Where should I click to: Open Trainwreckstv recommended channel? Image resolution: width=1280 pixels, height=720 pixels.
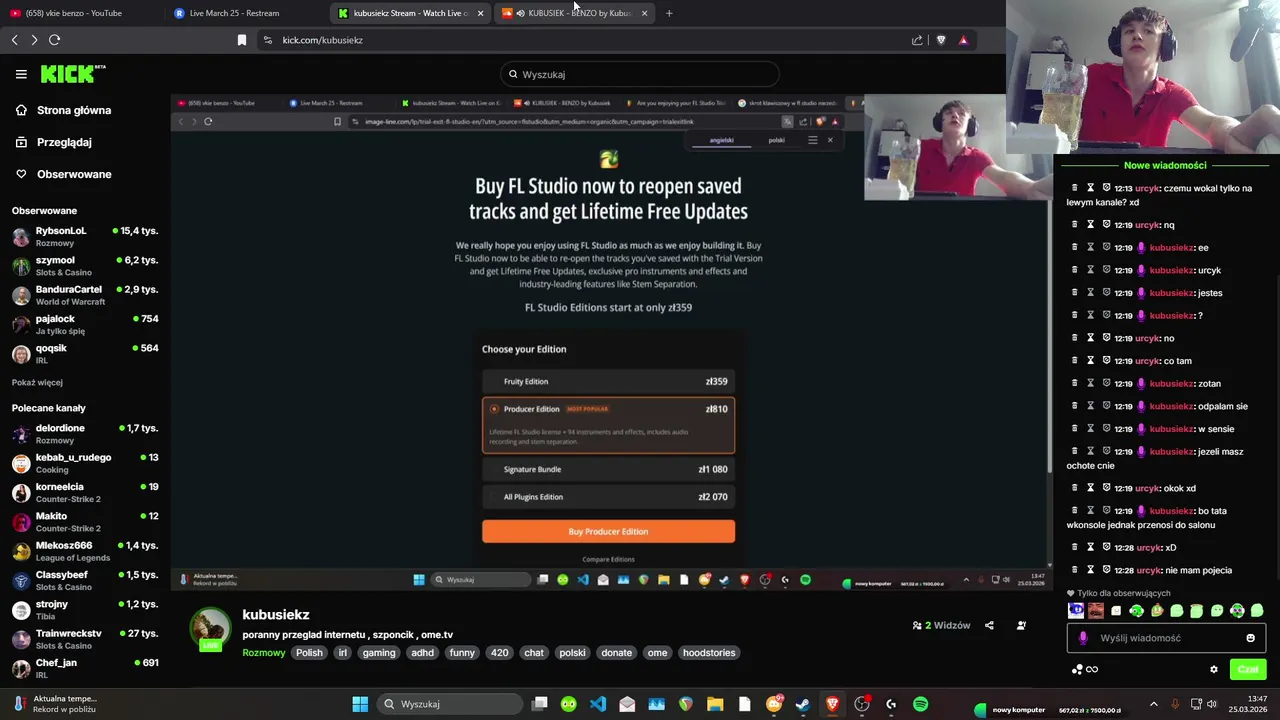(85, 639)
